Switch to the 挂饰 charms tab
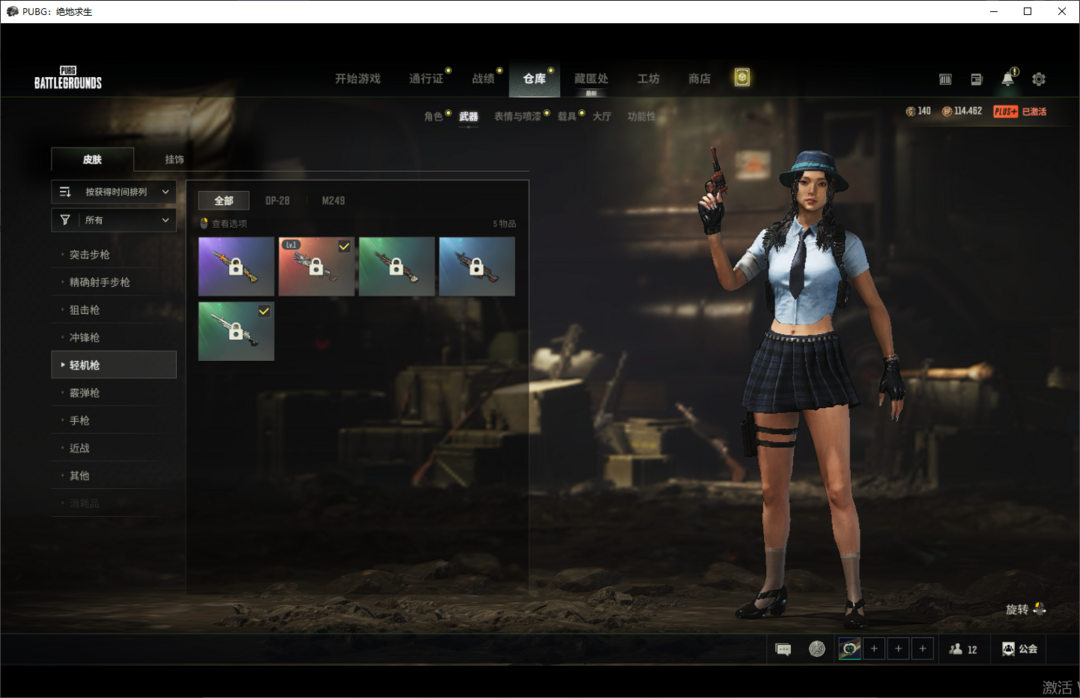 [x=174, y=159]
